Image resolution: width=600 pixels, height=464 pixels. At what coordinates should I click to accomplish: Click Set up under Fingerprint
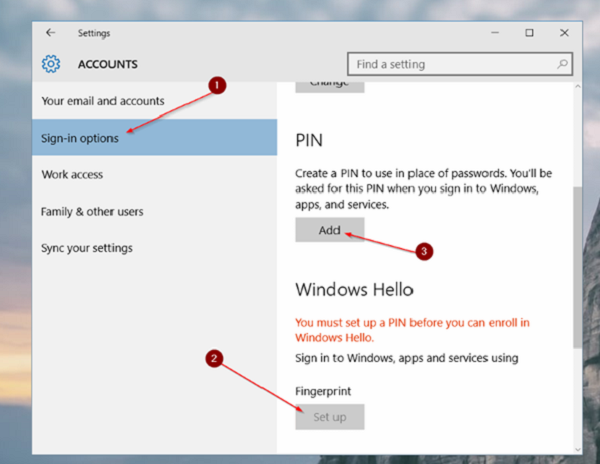(329, 417)
